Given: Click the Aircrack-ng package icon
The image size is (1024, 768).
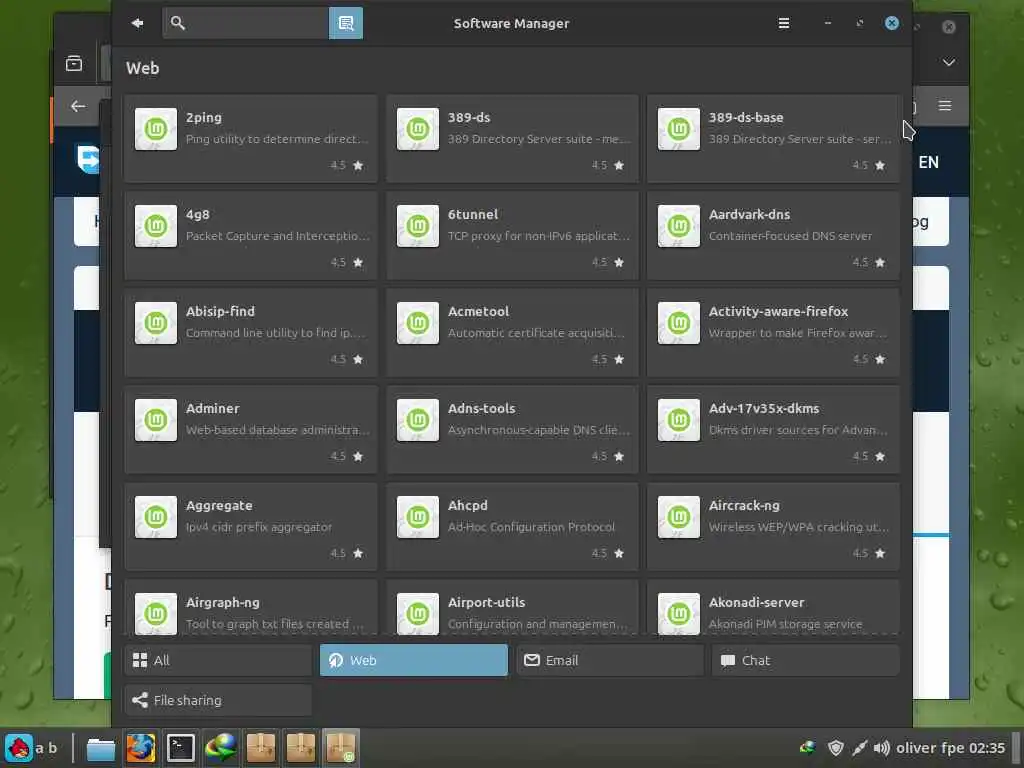Looking at the screenshot, I should click(679, 517).
